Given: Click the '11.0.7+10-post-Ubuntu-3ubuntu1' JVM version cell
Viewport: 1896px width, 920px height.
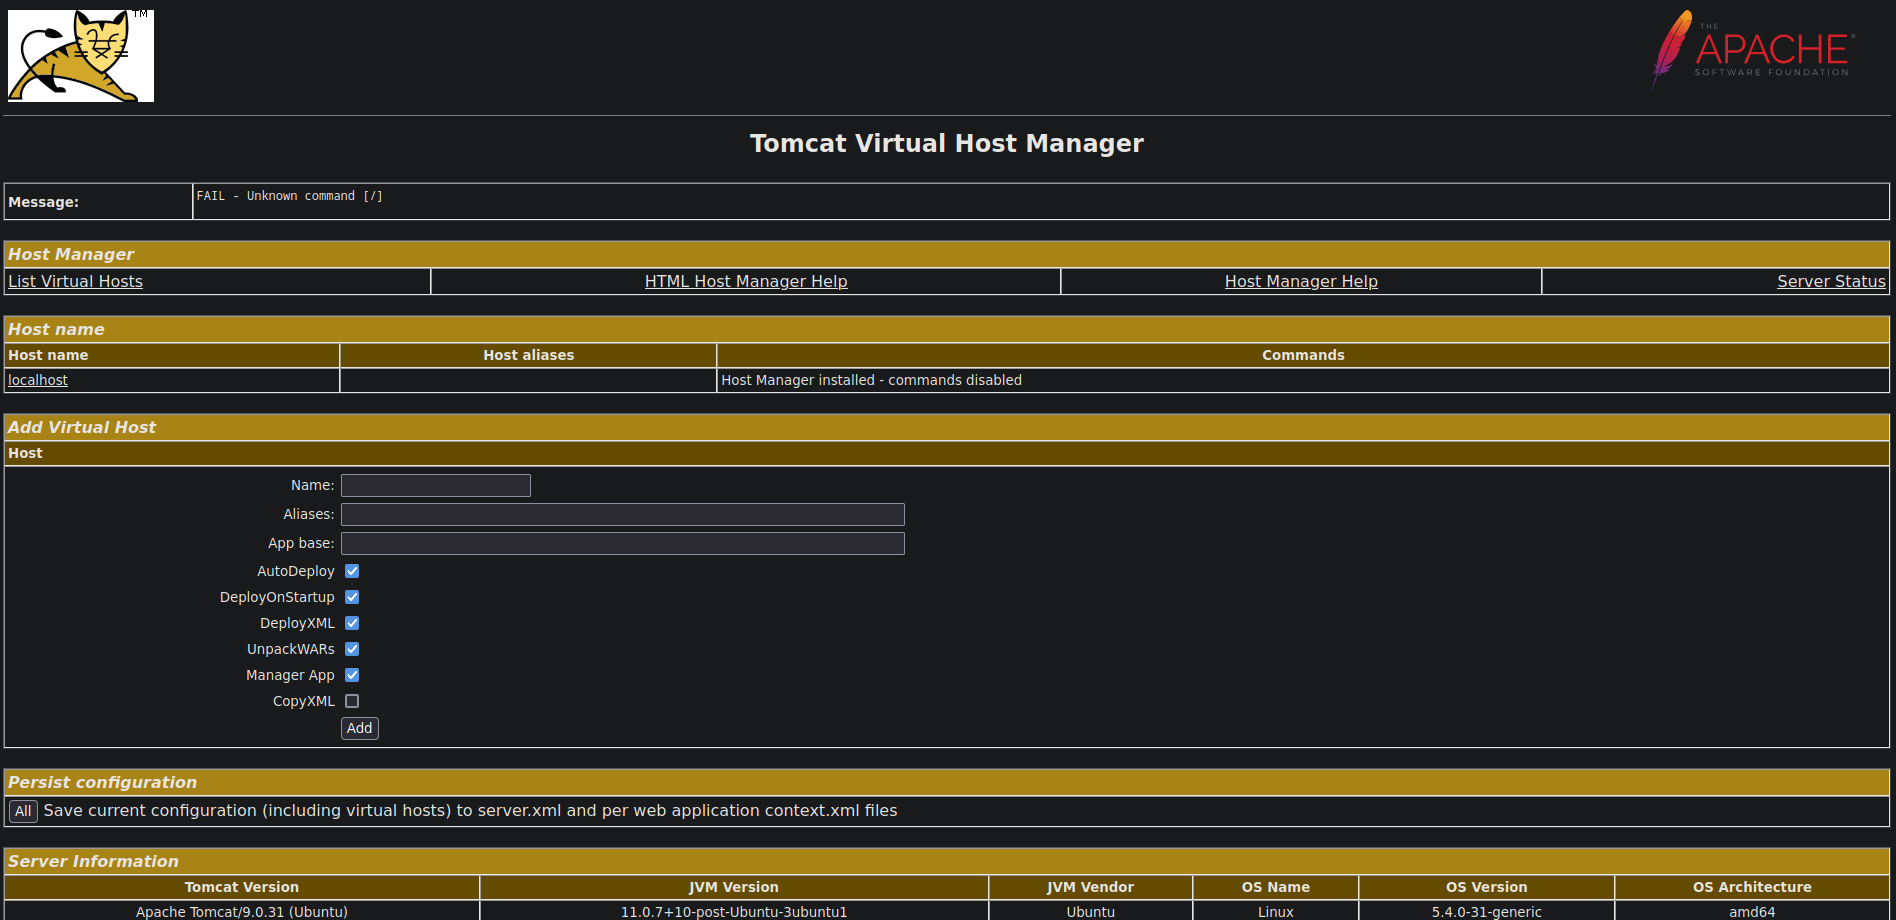Looking at the screenshot, I should pos(734,911).
